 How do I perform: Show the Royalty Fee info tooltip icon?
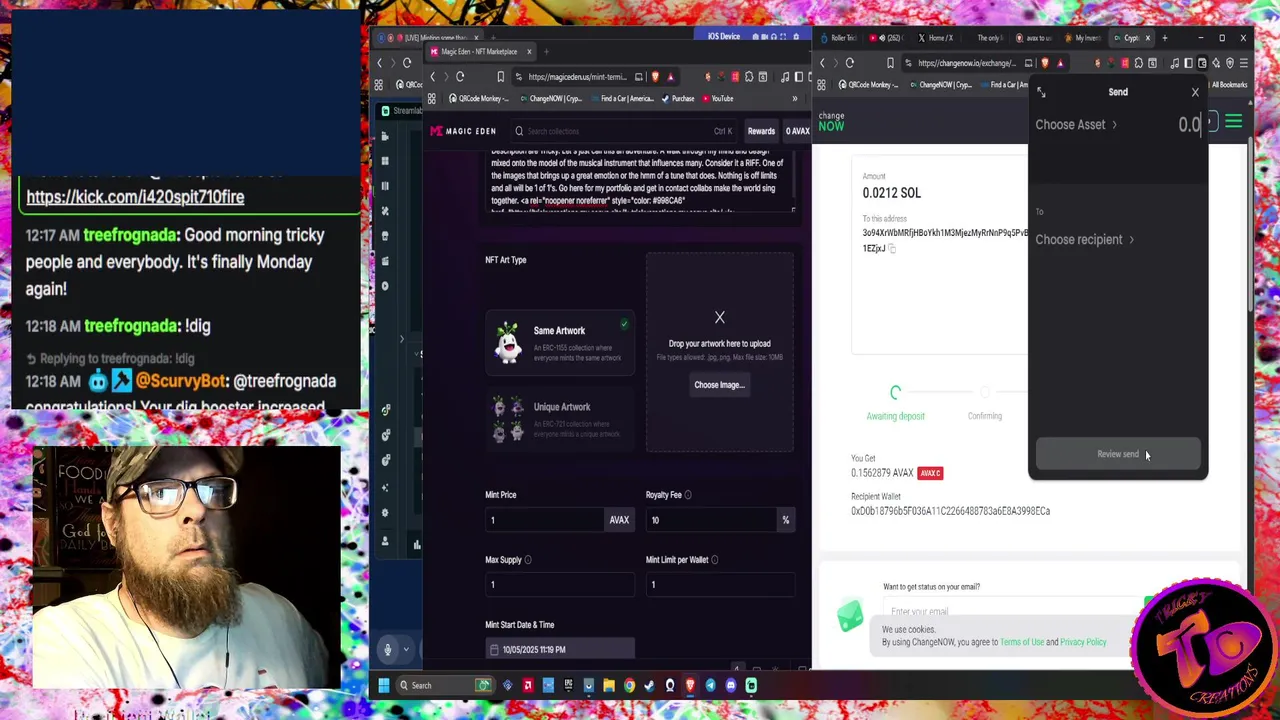pos(688,495)
